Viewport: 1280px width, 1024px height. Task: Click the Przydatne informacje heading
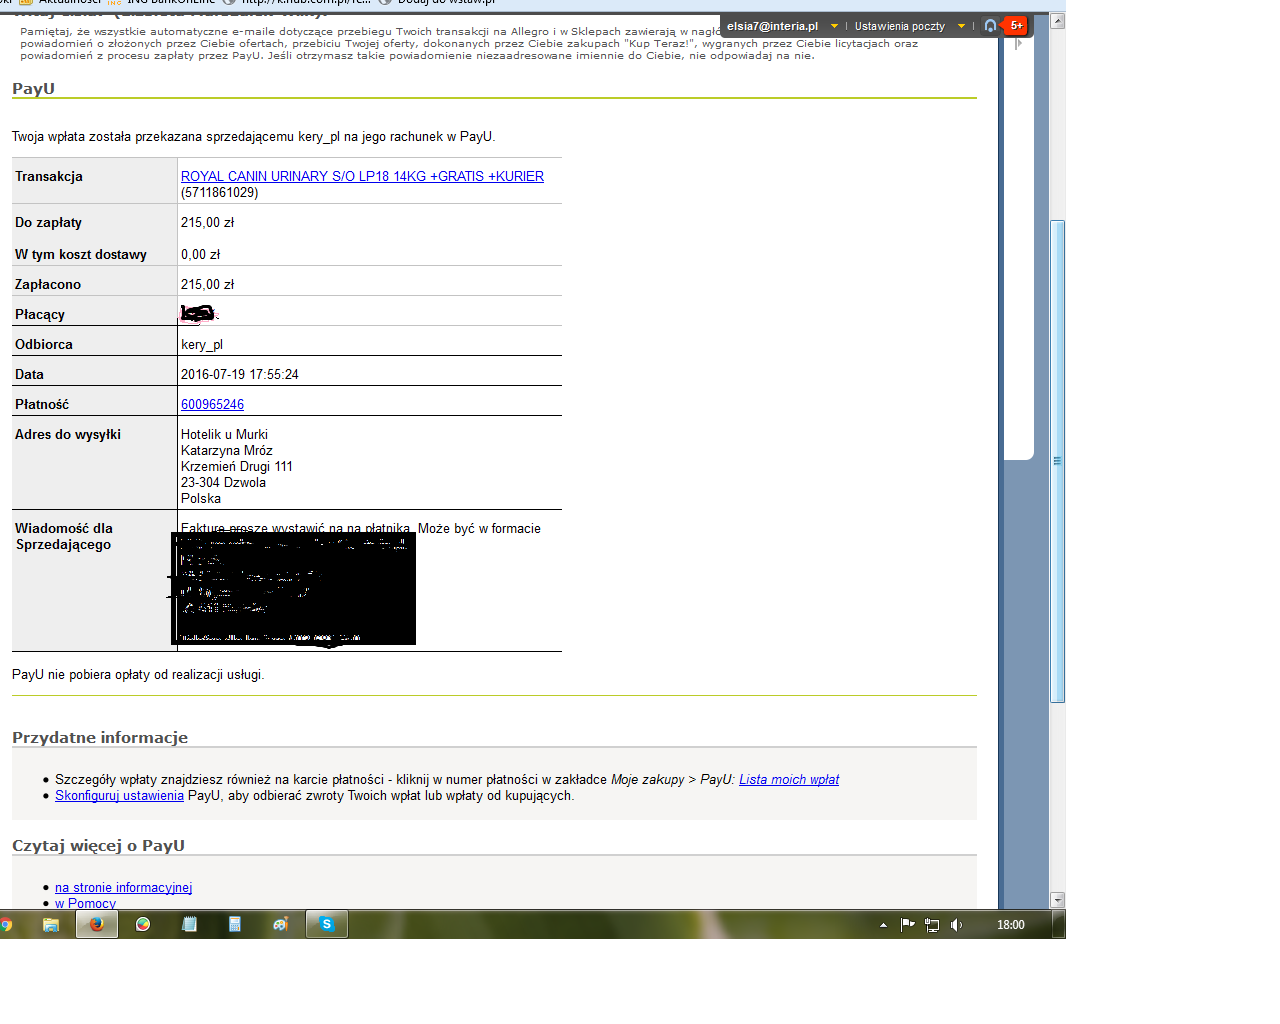[x=100, y=738]
